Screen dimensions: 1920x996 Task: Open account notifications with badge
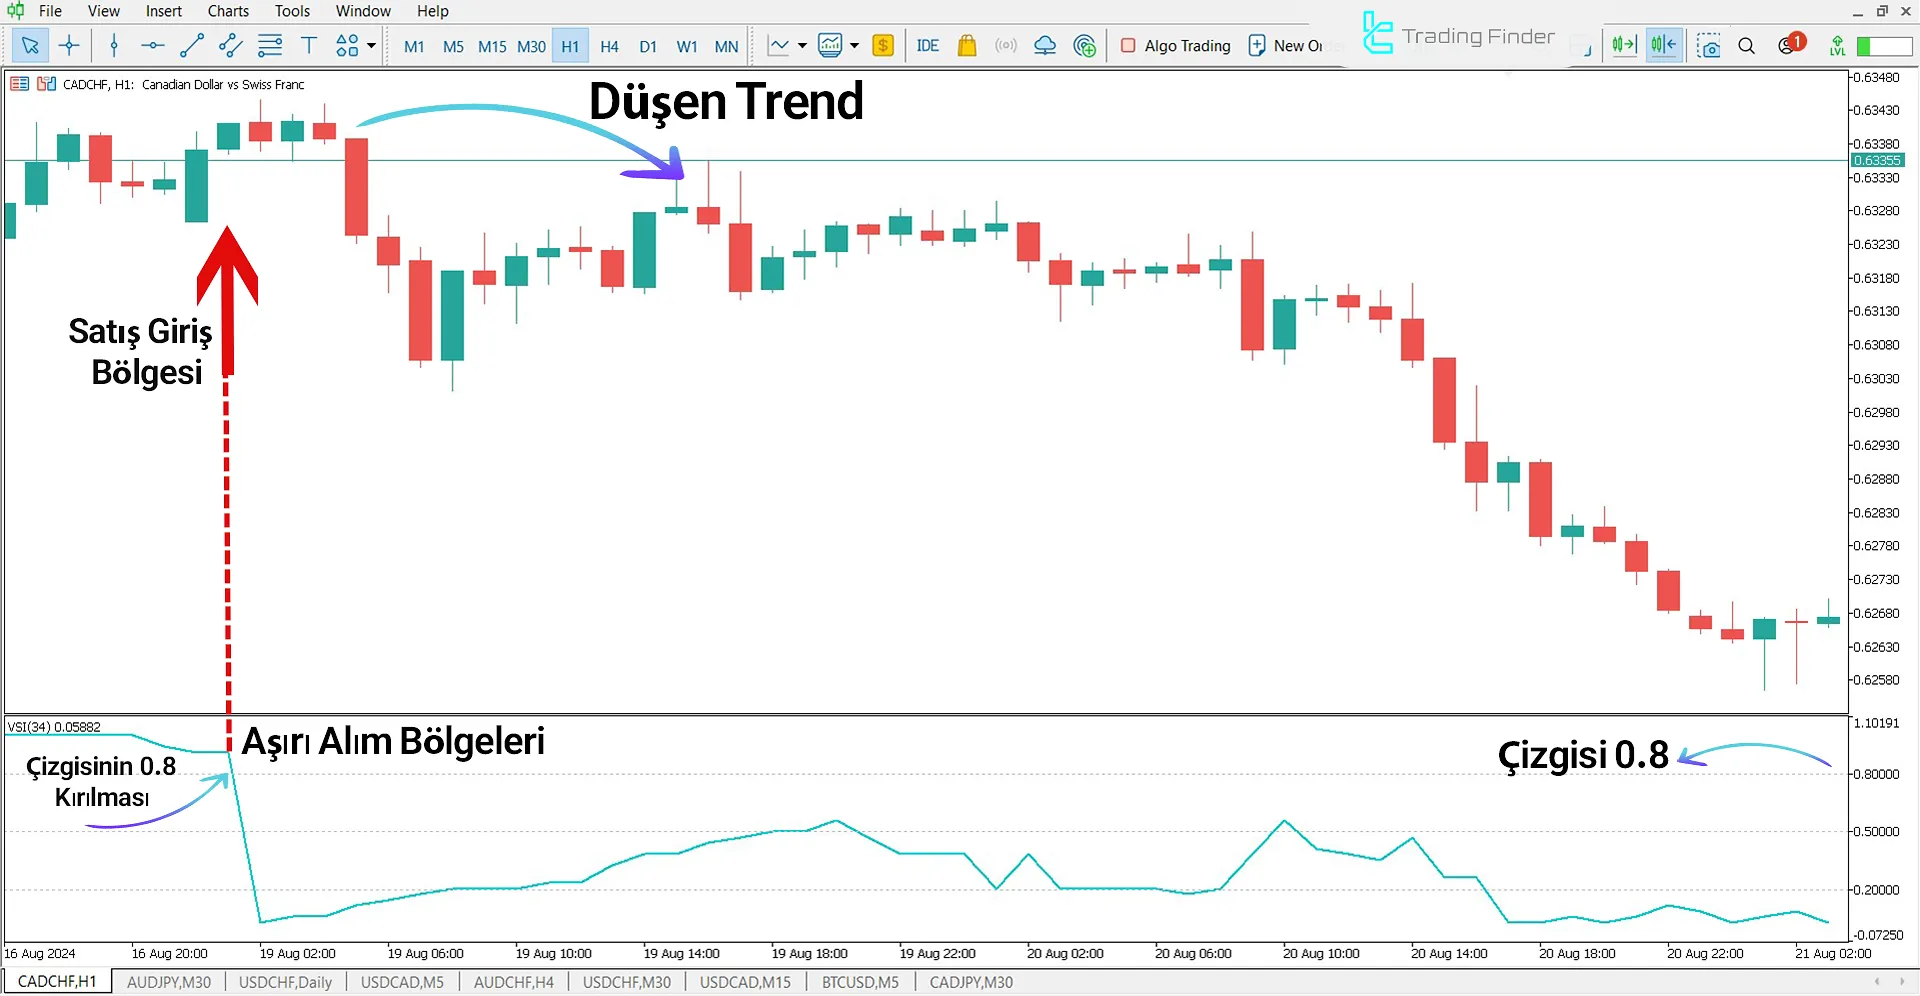(1788, 45)
